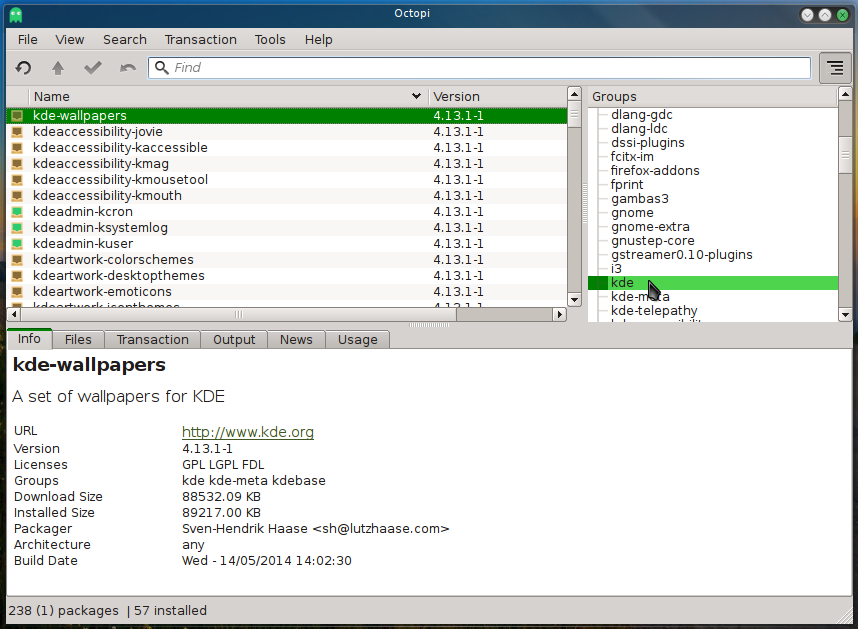The height and width of the screenshot is (629, 858).
Task: Click the package icon beside kde-wallpapers
Action: (18, 116)
